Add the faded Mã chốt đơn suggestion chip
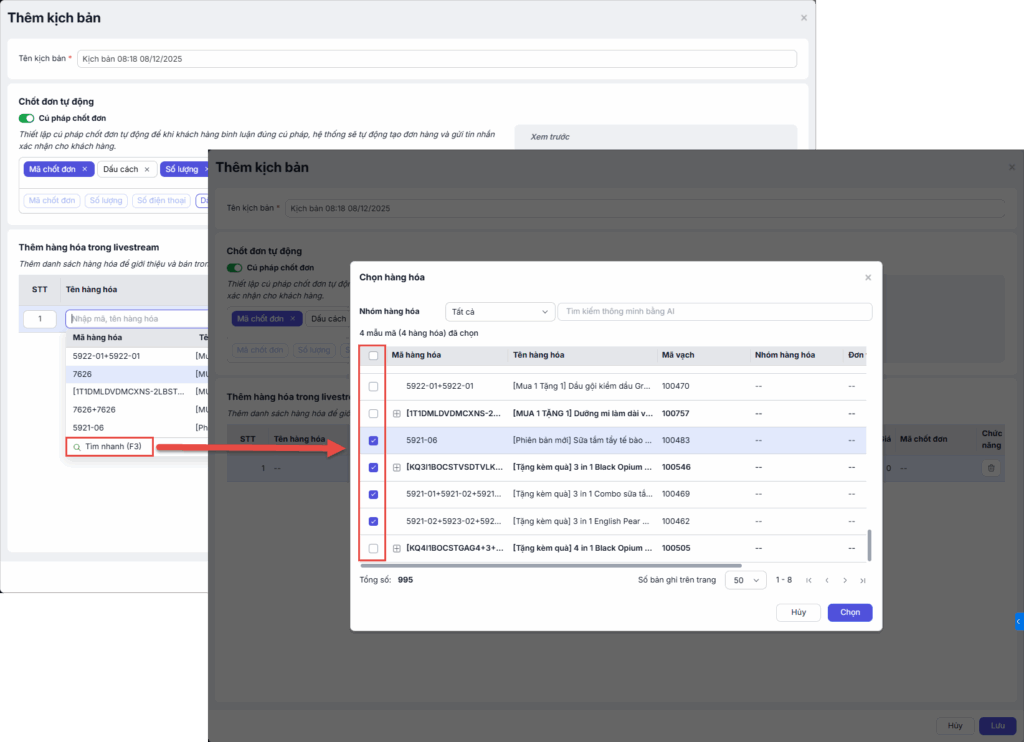Image resolution: width=1024 pixels, height=742 pixels. (52, 201)
